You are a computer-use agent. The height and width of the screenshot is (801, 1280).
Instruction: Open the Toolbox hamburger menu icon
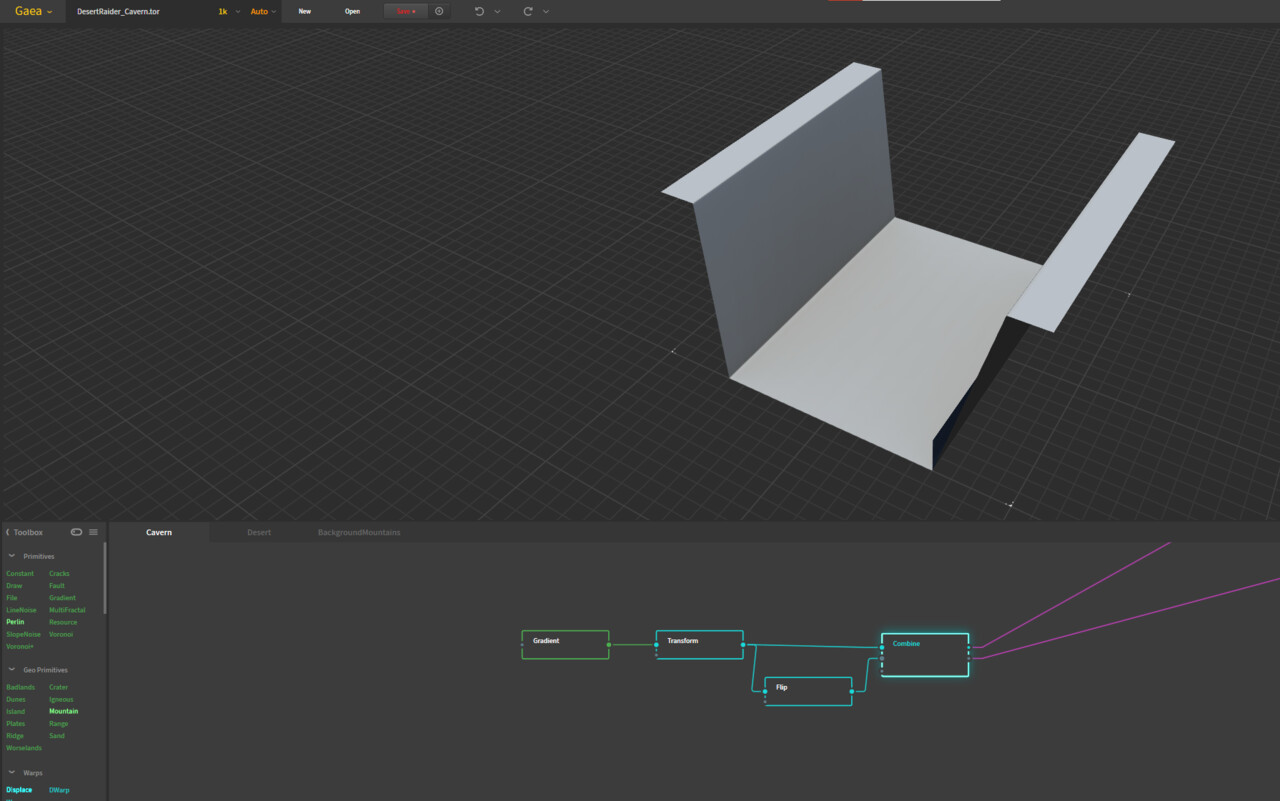pyautogui.click(x=93, y=532)
